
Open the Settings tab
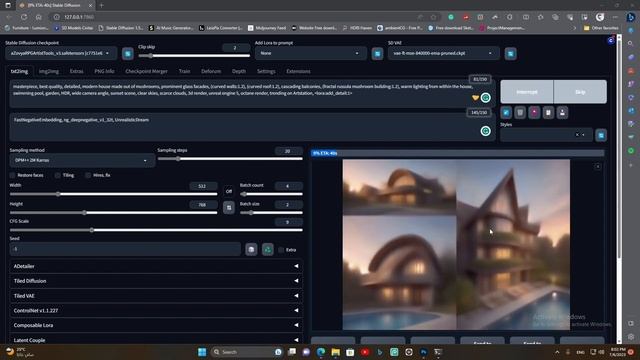pyautogui.click(x=266, y=71)
